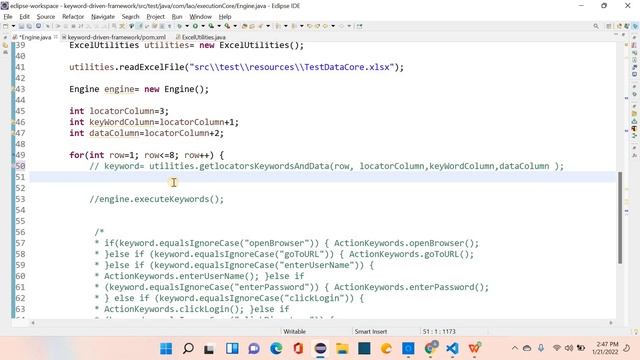
Task: Click line 51 in the code editor
Action: (322, 177)
